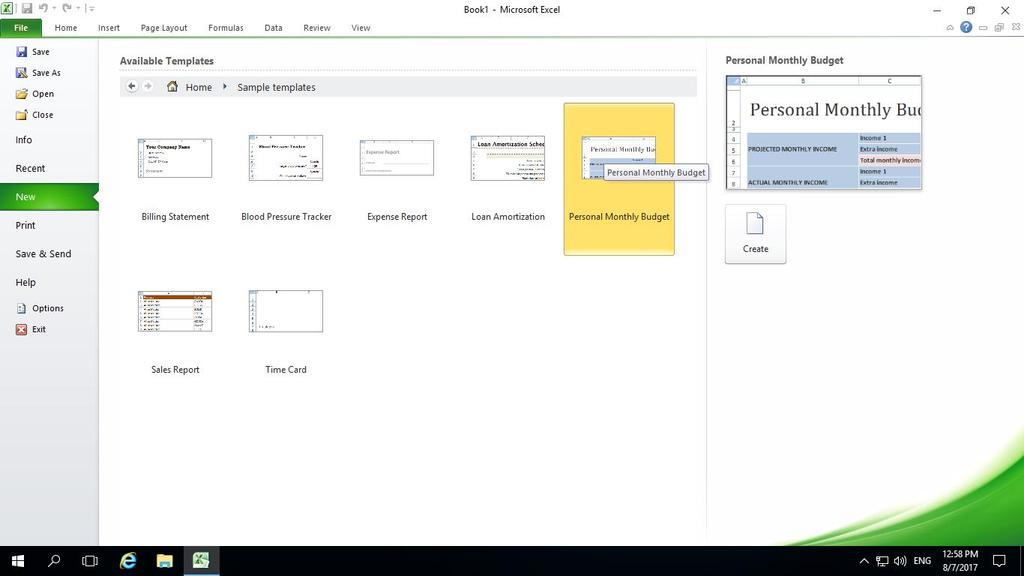Viewport: 1024px width, 576px height.
Task: Switch to the View ribbon tab
Action: click(x=360, y=28)
